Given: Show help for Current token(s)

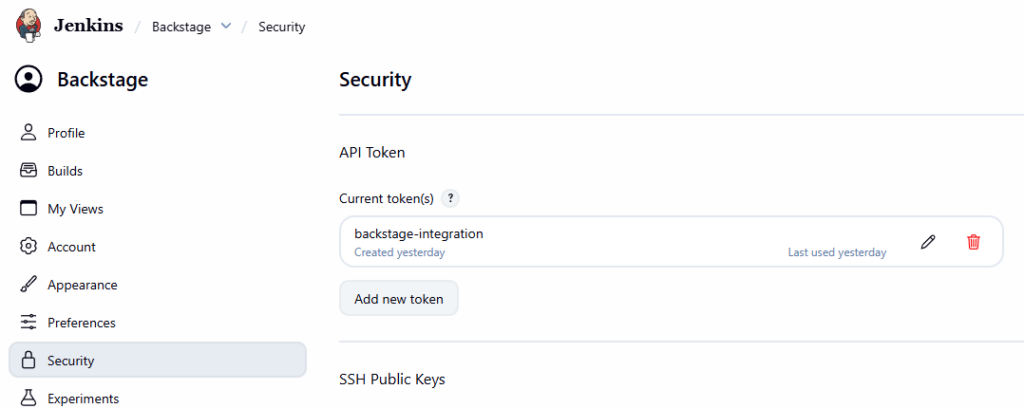Looking at the screenshot, I should pyautogui.click(x=451, y=198).
